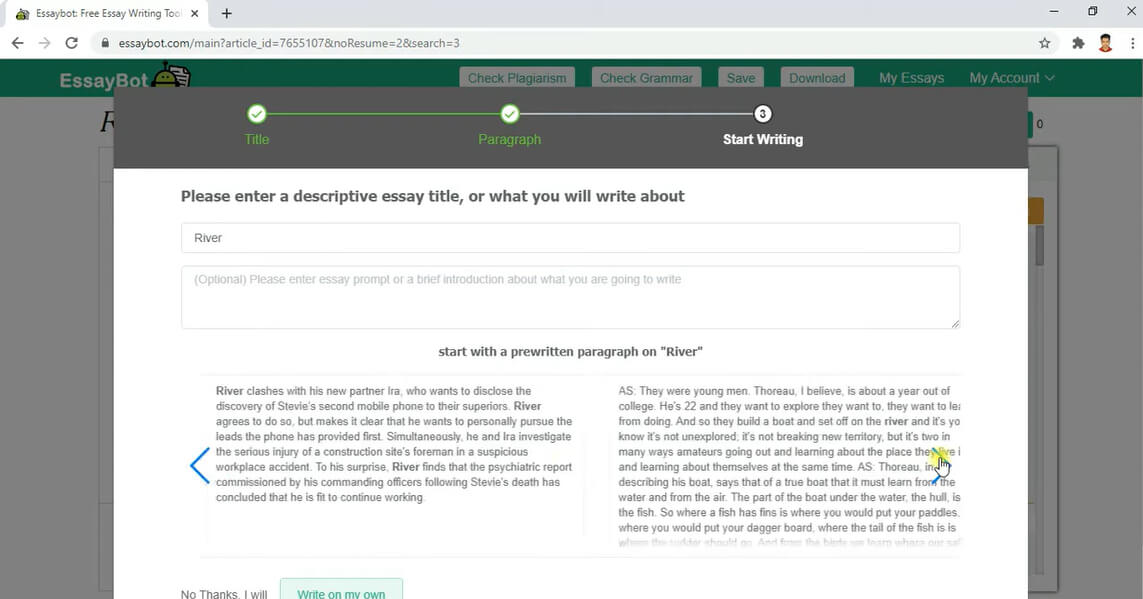Click the browser back arrow

17,43
